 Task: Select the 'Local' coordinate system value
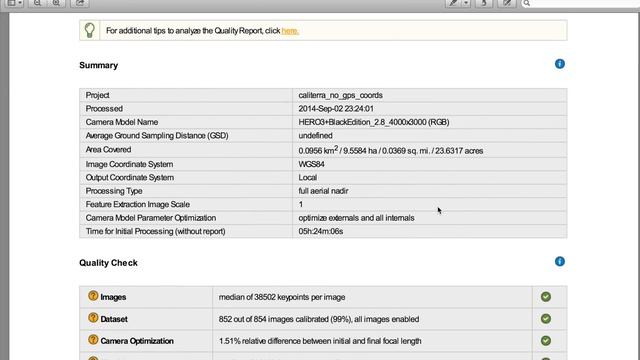tap(308, 178)
